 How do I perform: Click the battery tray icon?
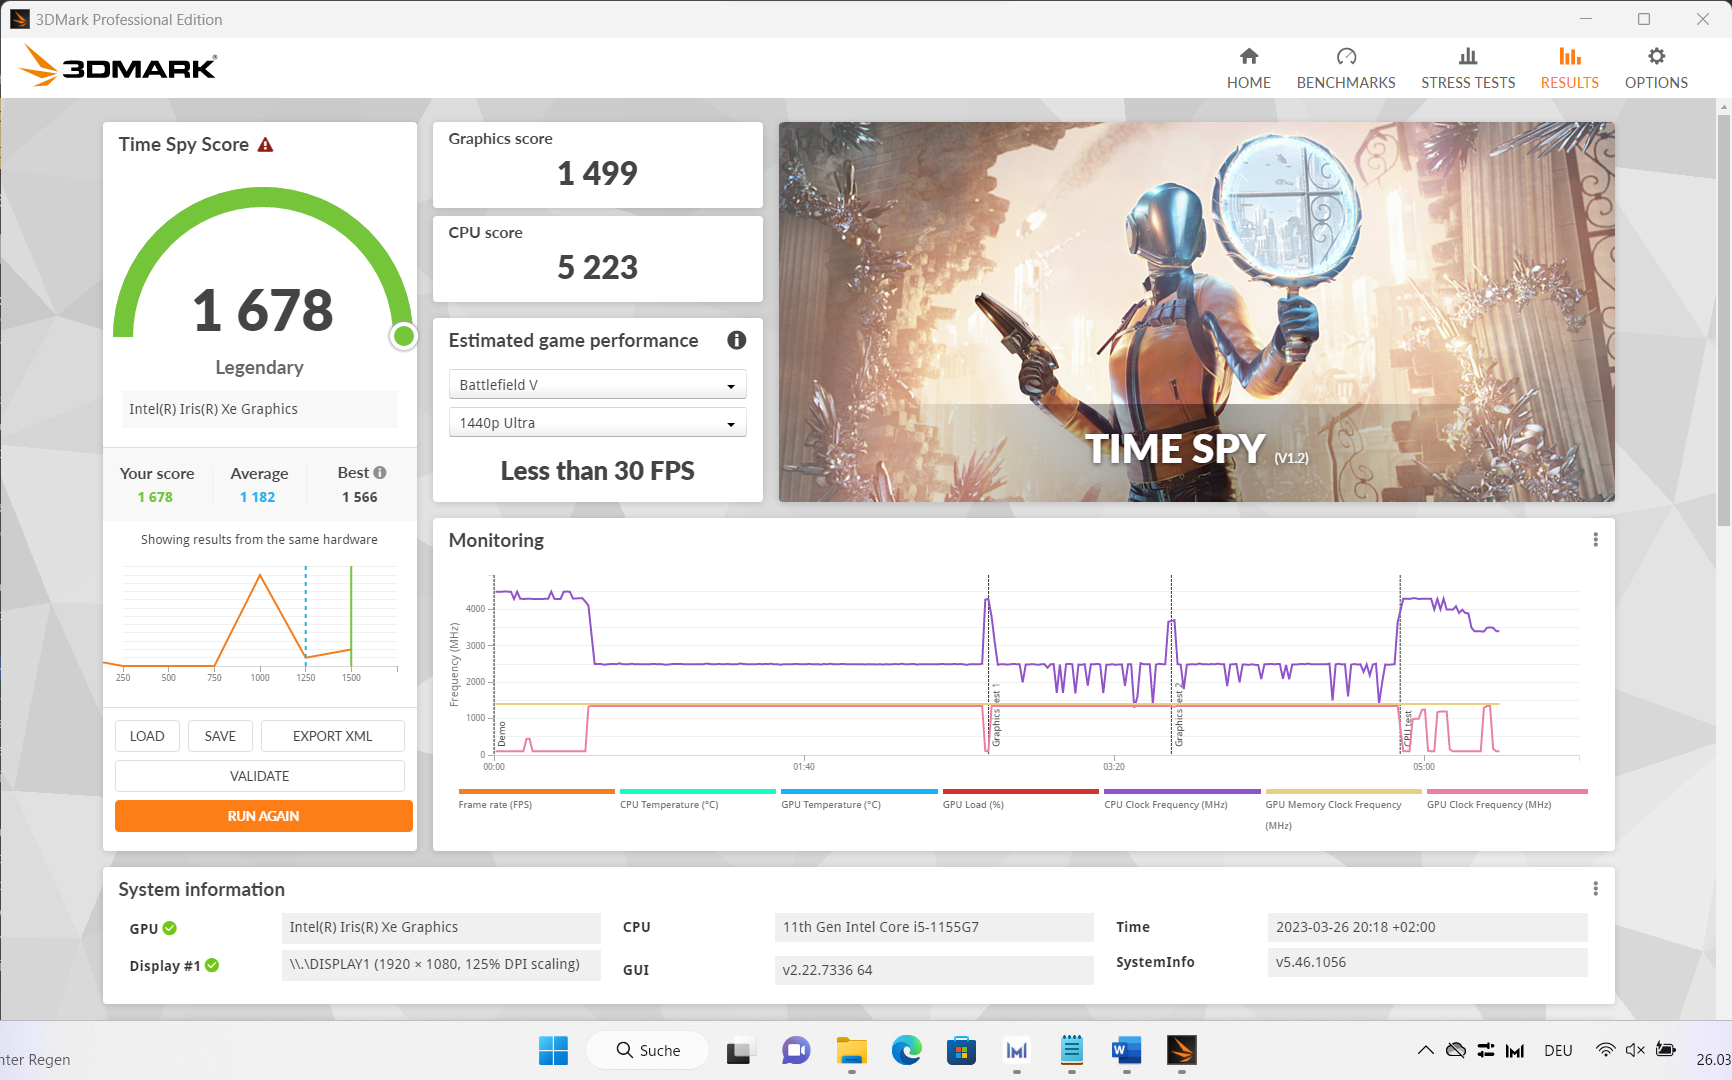(x=1666, y=1050)
